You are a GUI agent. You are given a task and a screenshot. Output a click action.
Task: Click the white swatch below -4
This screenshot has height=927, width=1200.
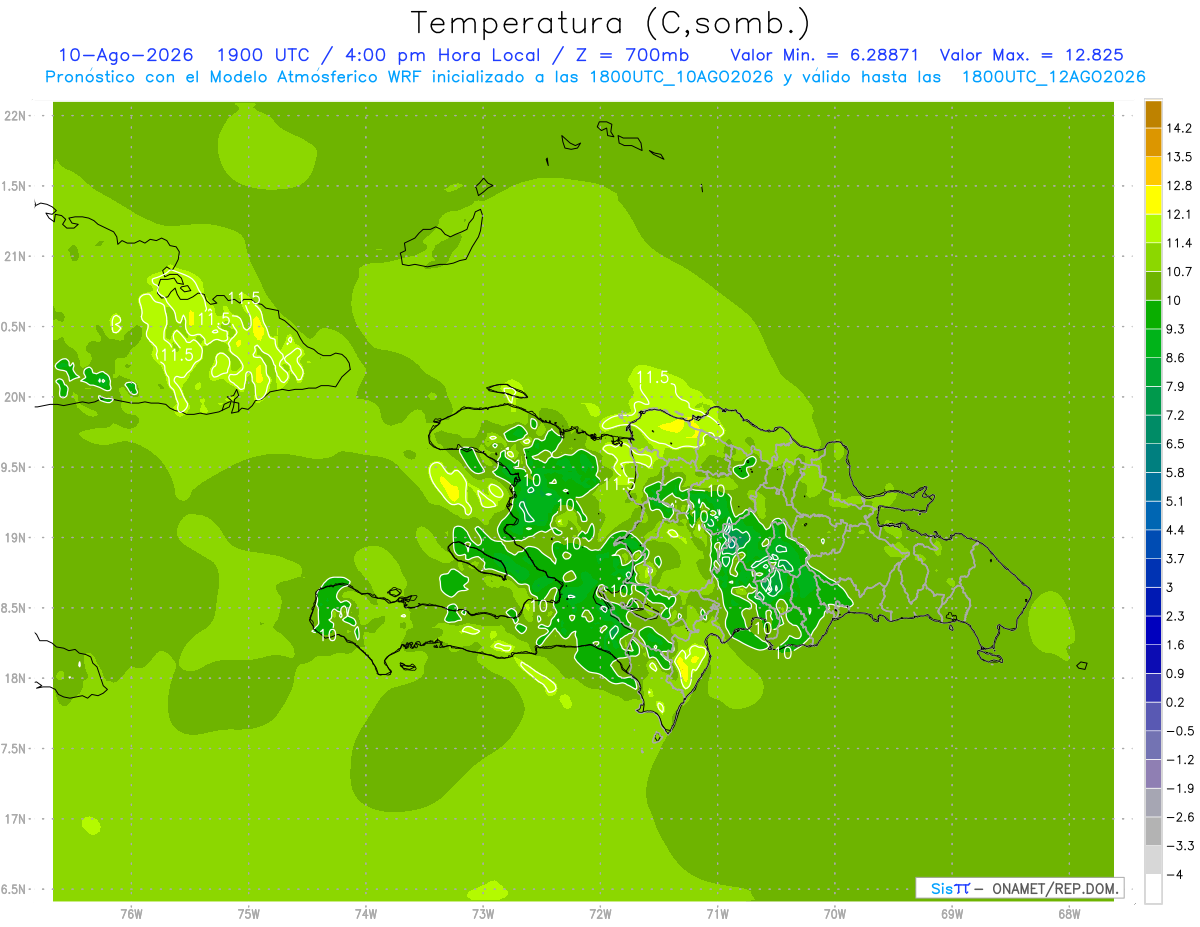tap(1153, 889)
